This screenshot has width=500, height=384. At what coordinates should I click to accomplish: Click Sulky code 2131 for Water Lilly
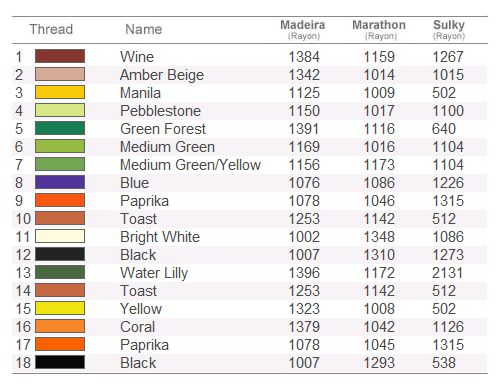(448, 273)
